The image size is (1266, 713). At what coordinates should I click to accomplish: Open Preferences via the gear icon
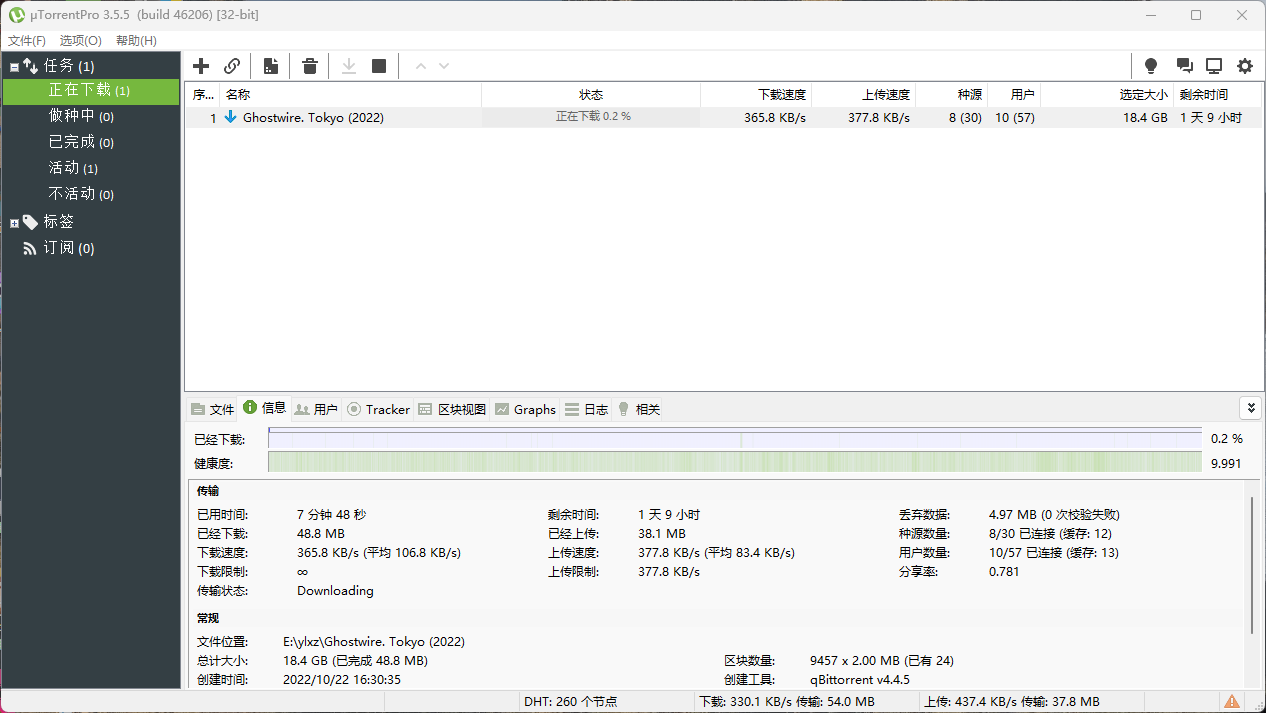pos(1245,66)
